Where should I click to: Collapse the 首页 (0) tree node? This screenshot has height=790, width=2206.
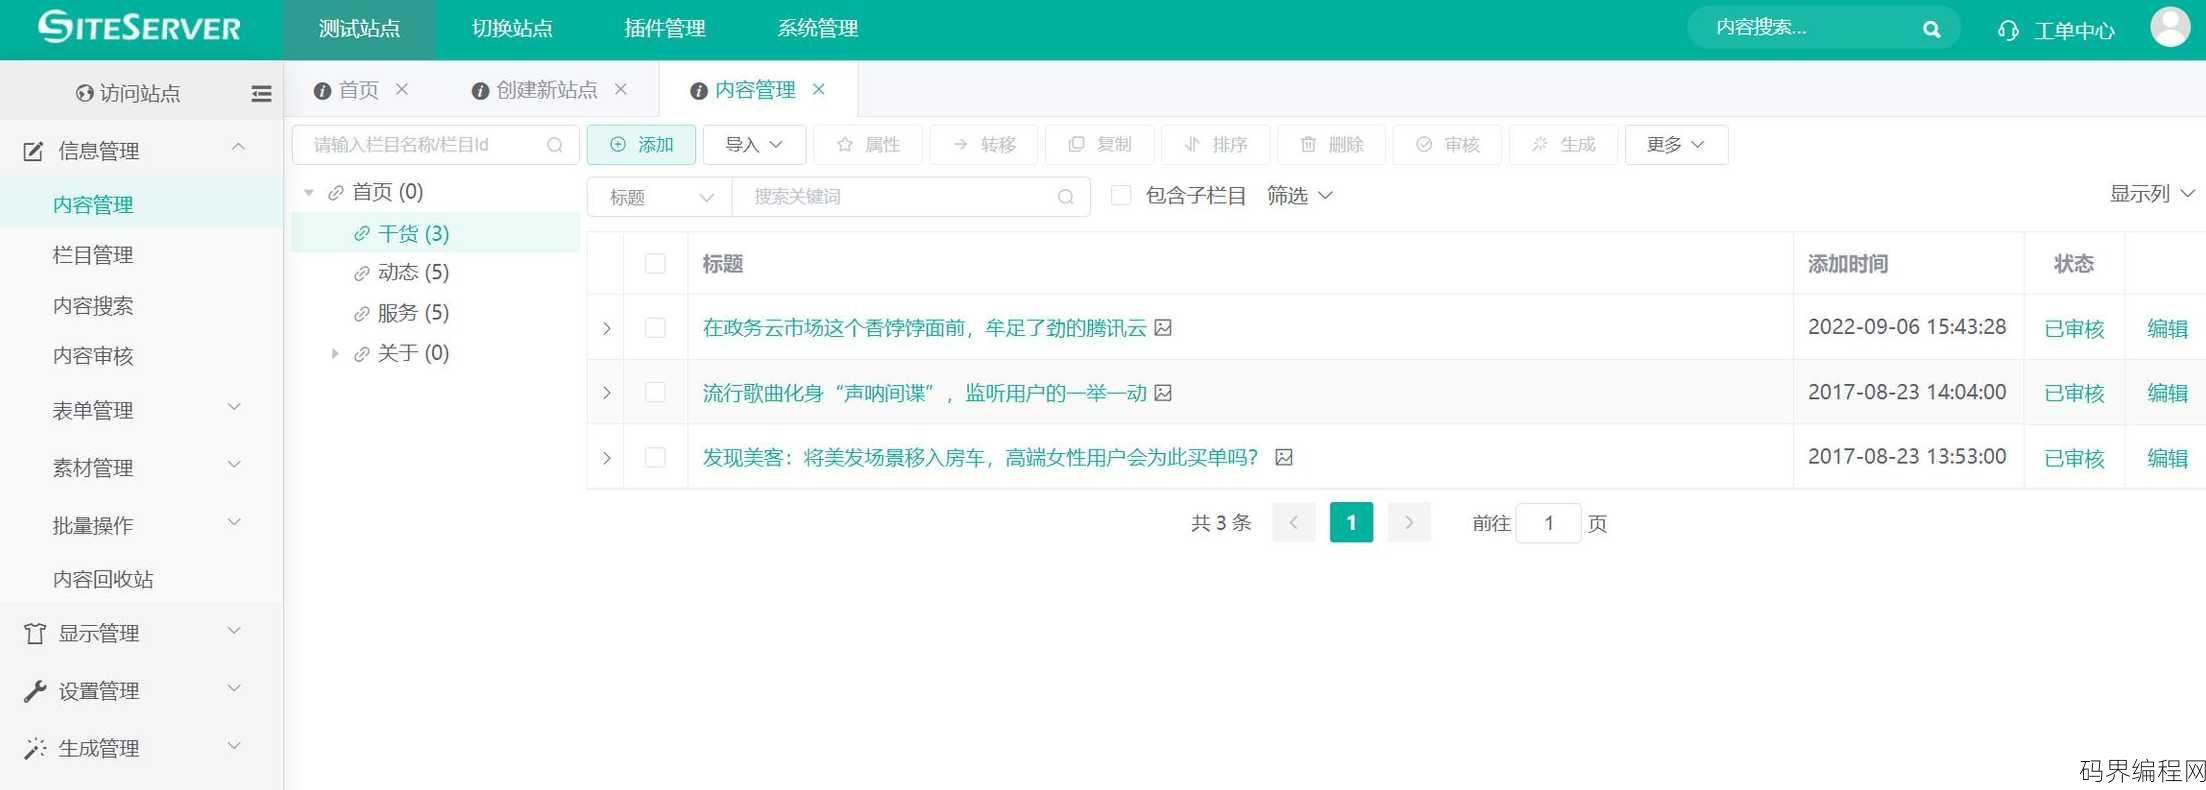309,192
